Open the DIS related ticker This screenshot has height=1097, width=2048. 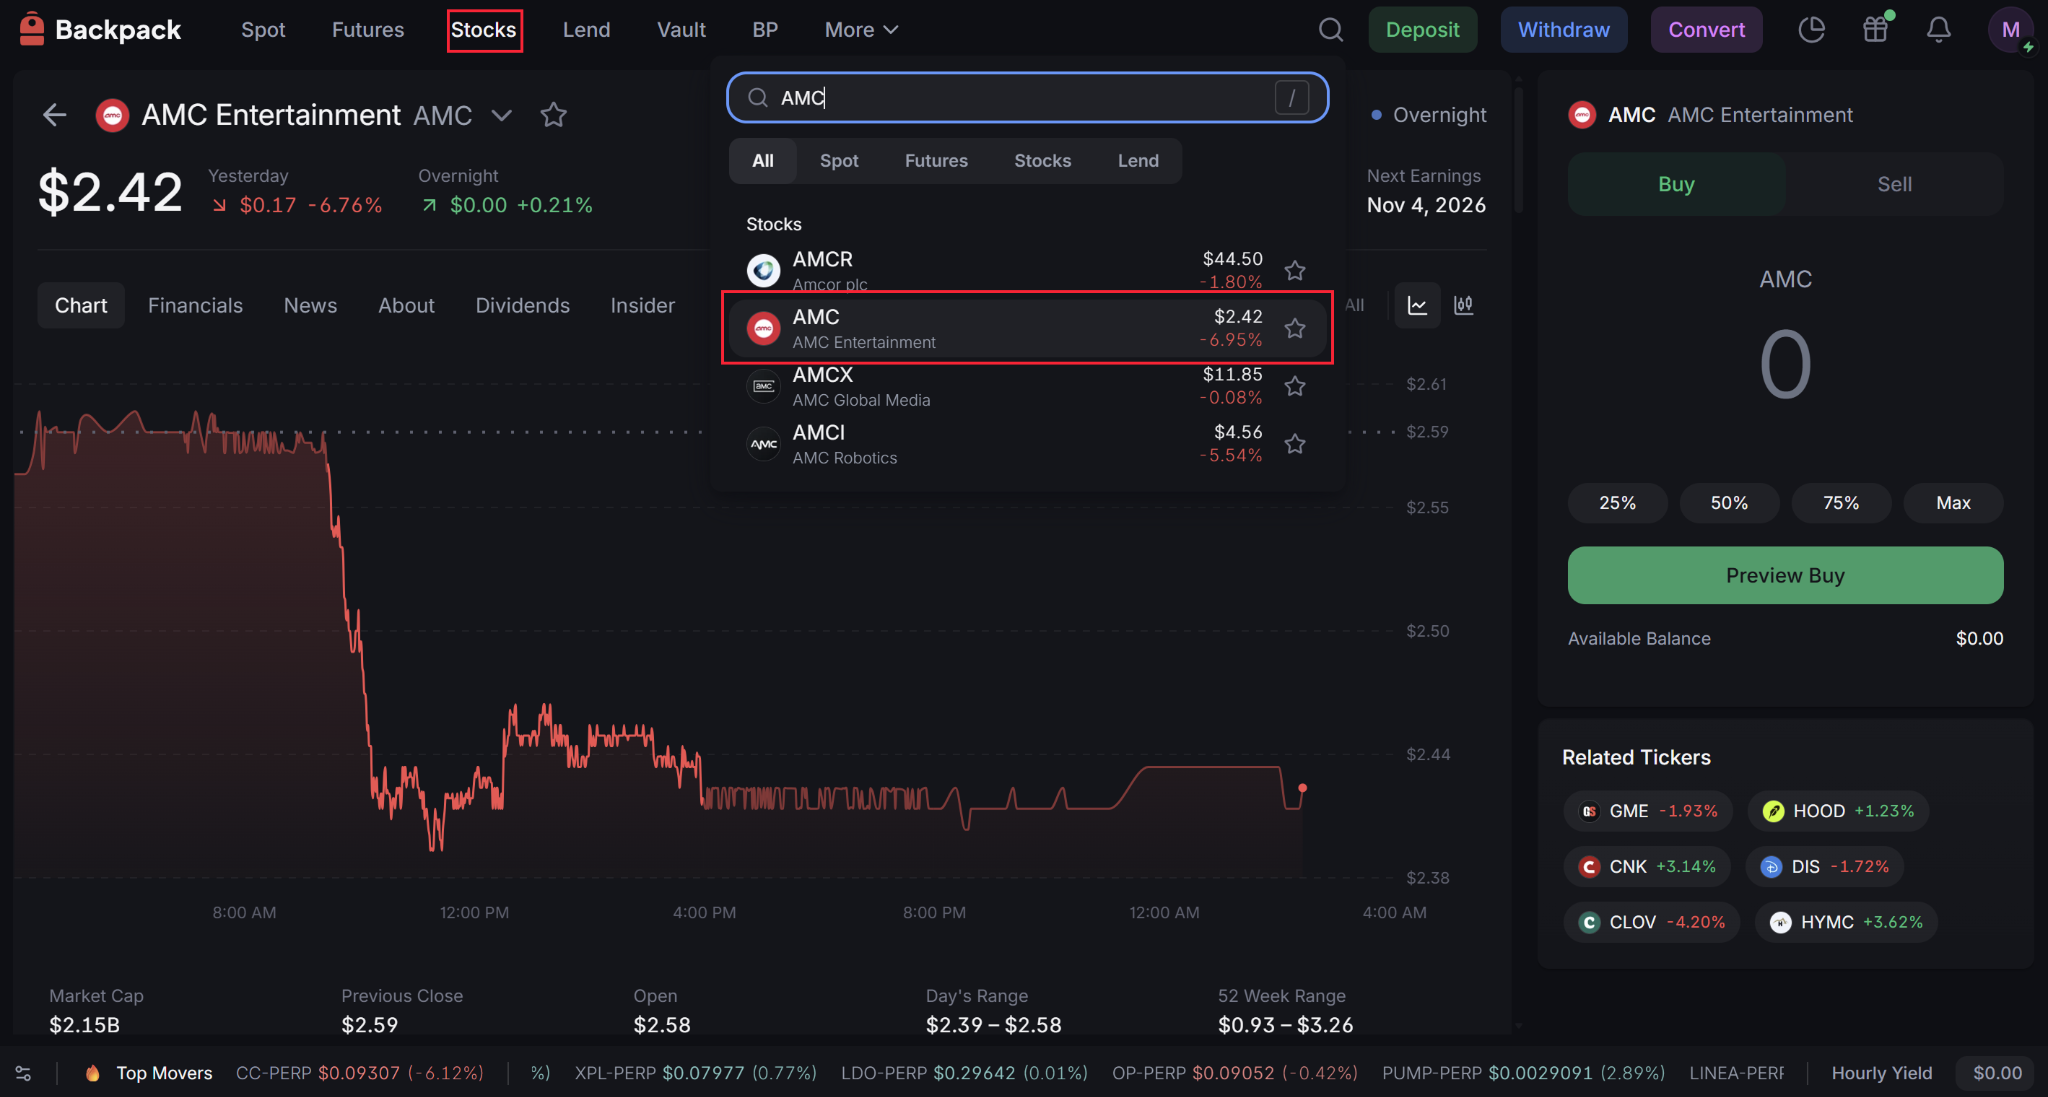tap(1824, 866)
